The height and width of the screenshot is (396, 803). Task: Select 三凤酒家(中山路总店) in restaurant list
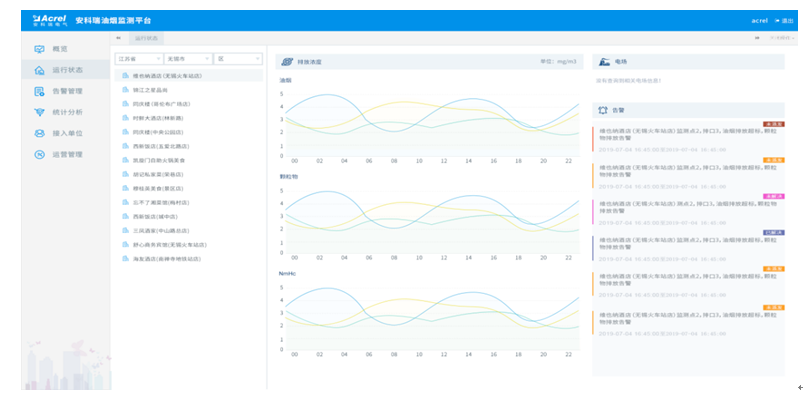click(x=188, y=231)
